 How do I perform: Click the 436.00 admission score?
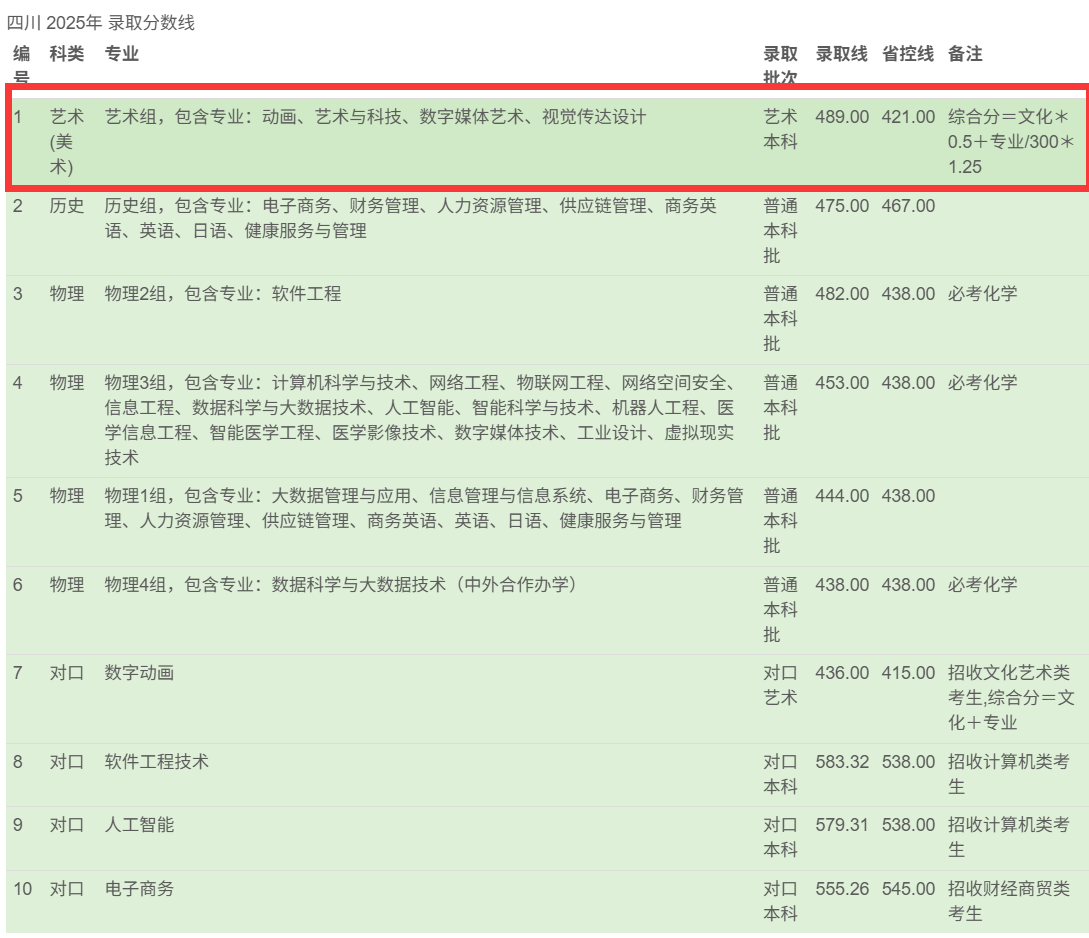842,673
